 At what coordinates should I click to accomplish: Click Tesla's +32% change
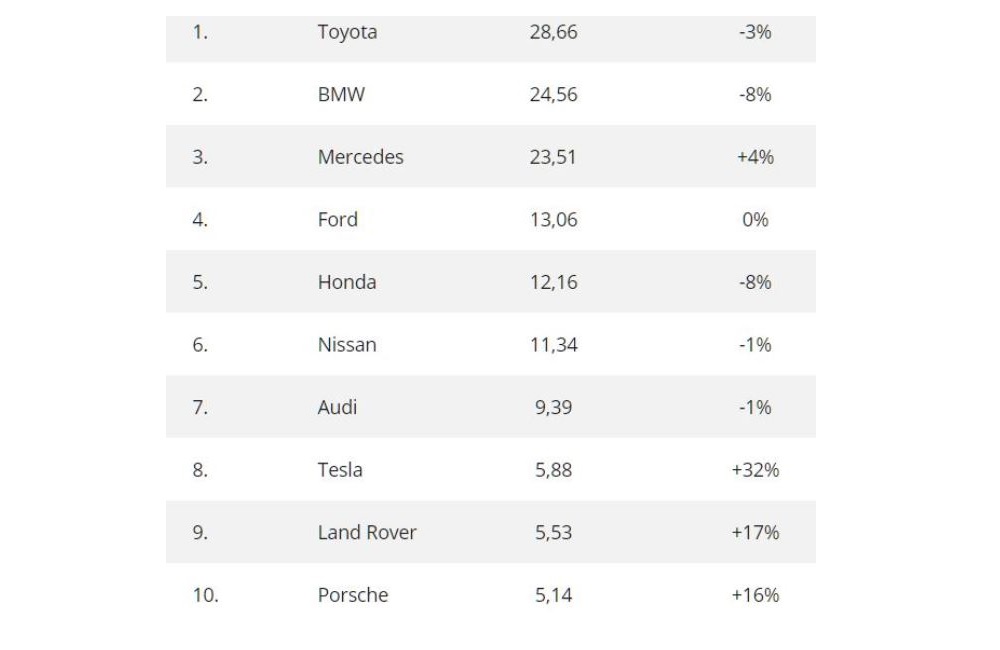(755, 470)
